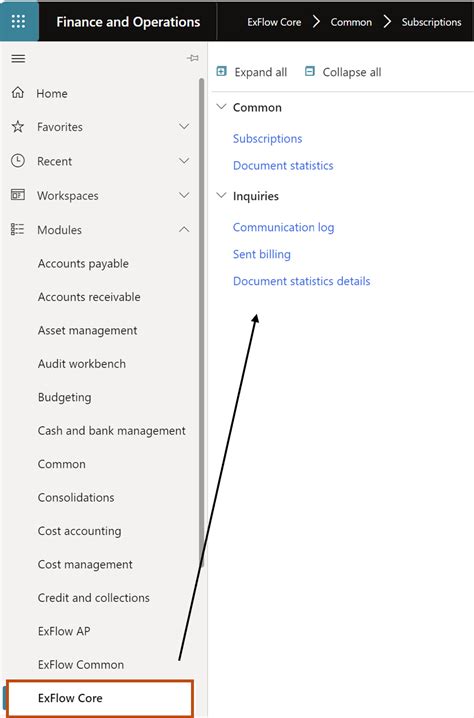Pin the navigation pane

click(x=193, y=58)
